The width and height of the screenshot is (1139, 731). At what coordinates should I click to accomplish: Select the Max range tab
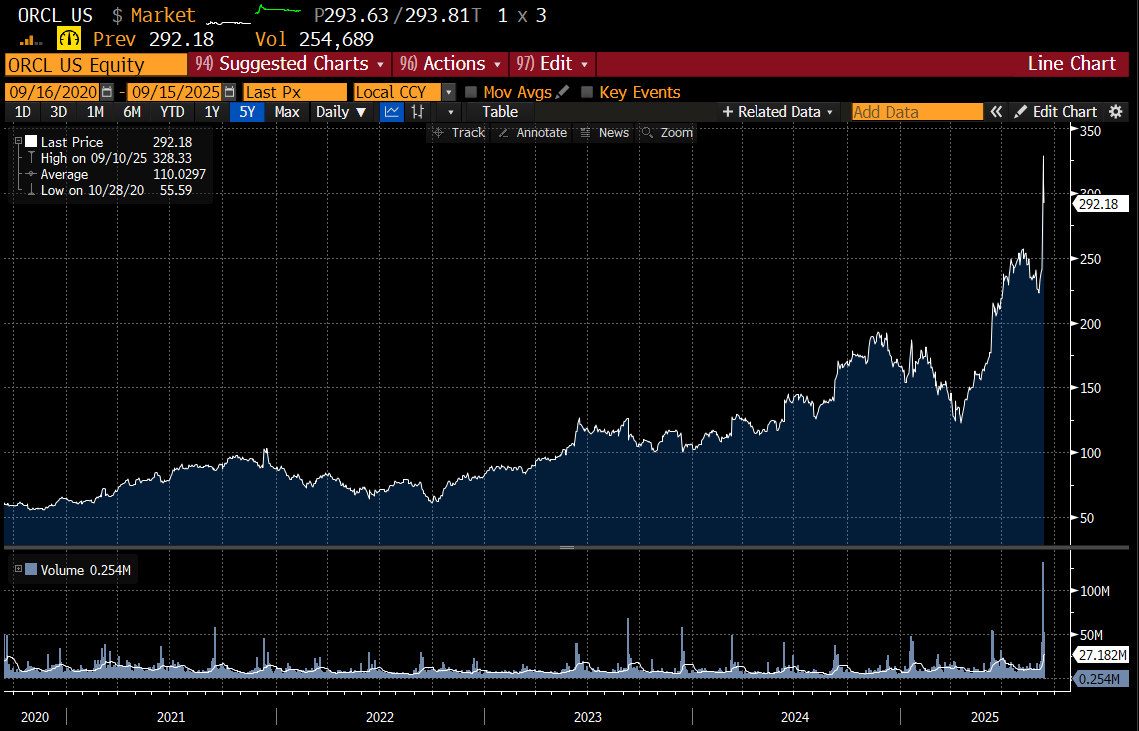tap(287, 112)
